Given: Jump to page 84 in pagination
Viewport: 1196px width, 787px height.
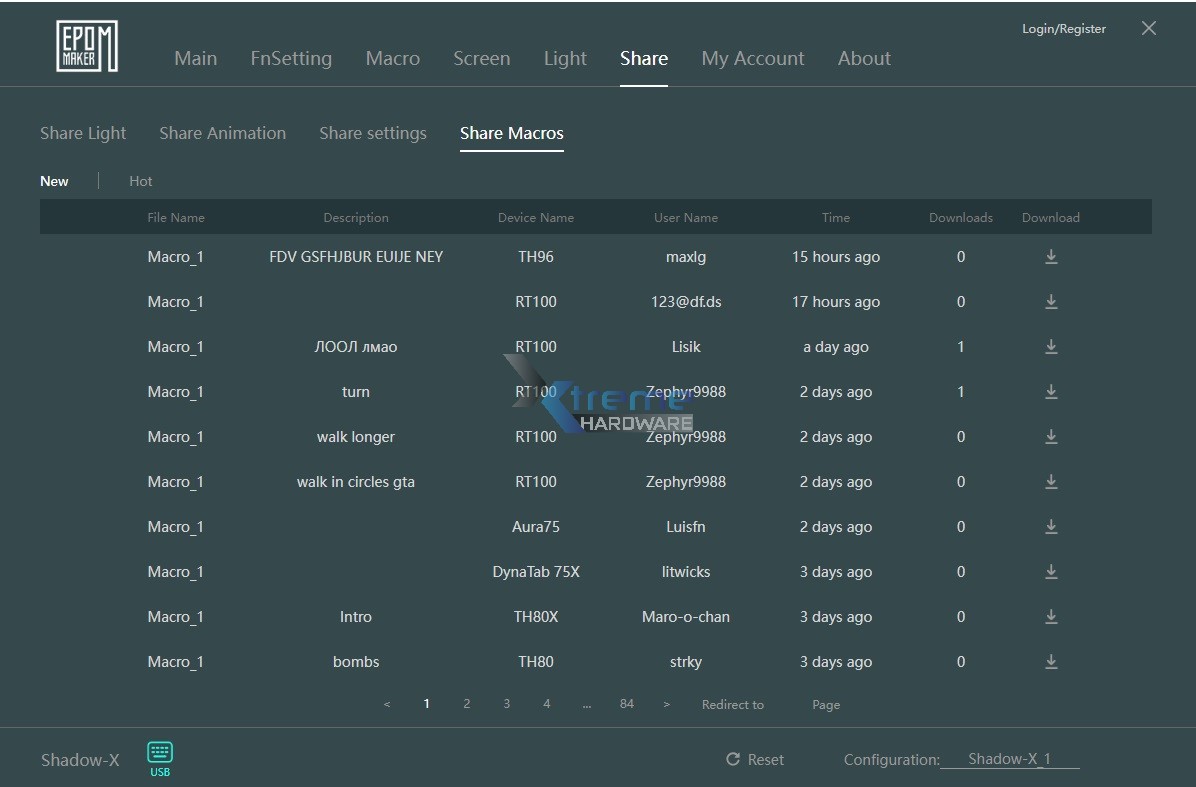Looking at the screenshot, I should [x=627, y=704].
